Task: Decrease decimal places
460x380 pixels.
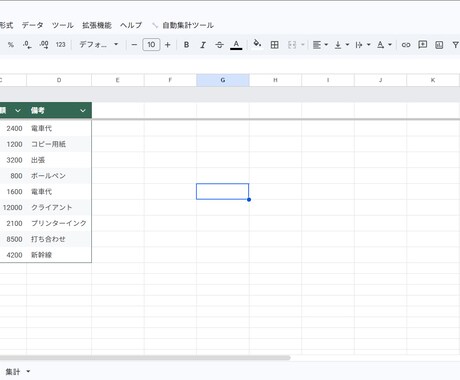Action: [x=27, y=45]
